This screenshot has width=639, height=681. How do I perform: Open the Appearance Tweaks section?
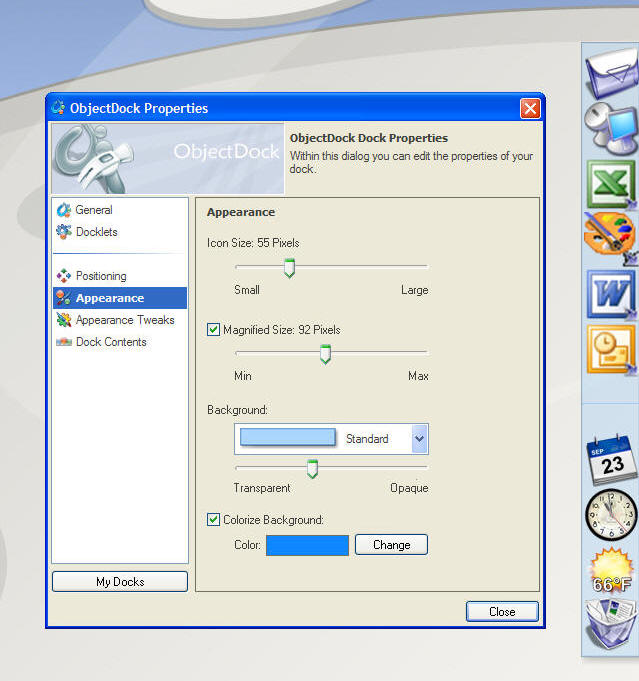pyautogui.click(x=120, y=320)
